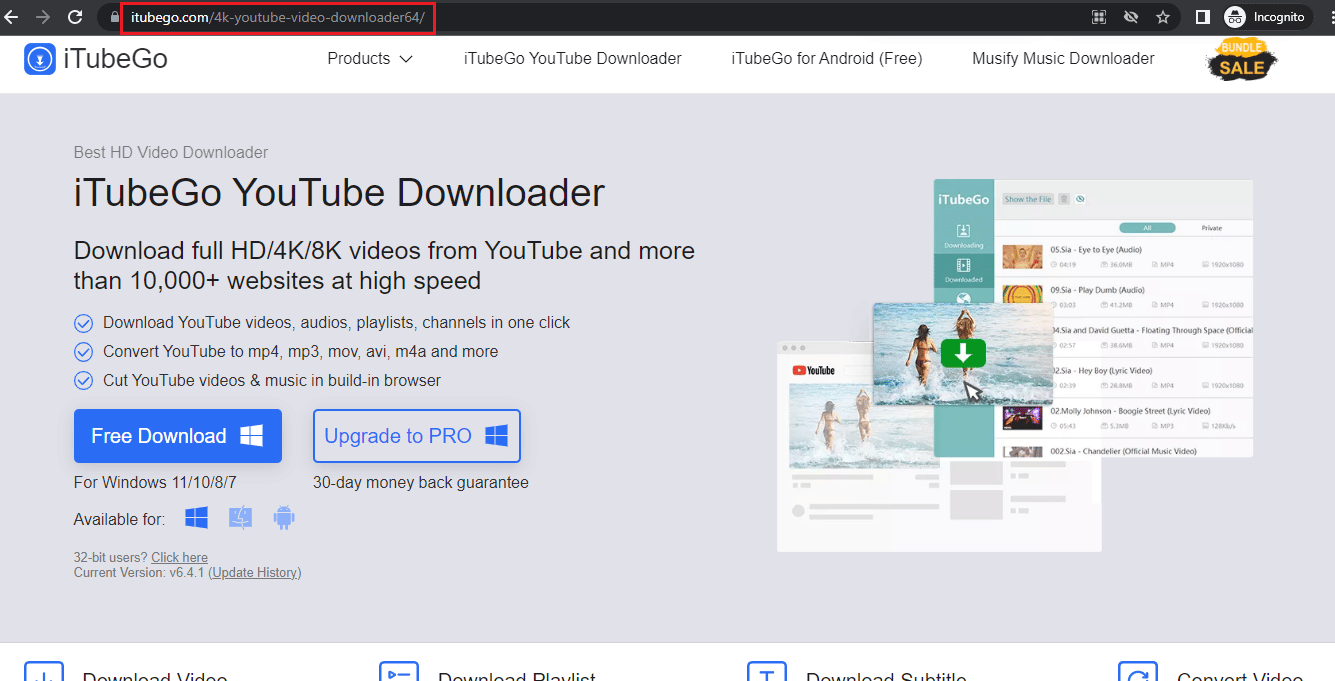Bookmark this page with the star
This screenshot has width=1335, height=681.
tap(1163, 17)
